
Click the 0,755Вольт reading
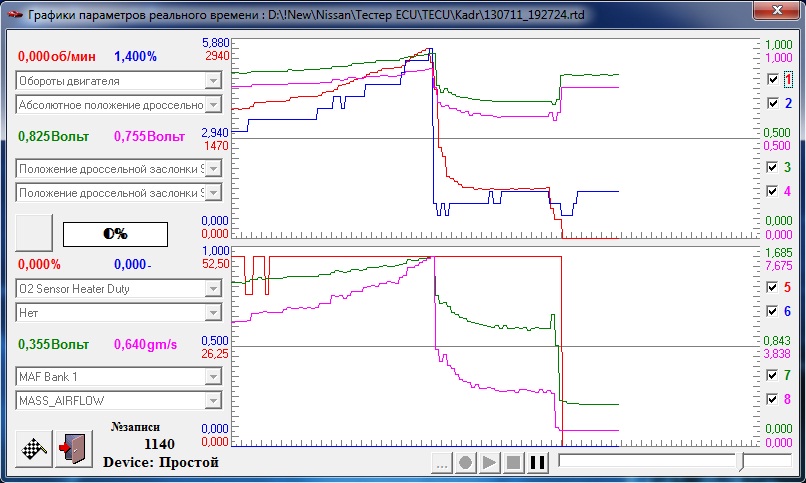(149, 136)
